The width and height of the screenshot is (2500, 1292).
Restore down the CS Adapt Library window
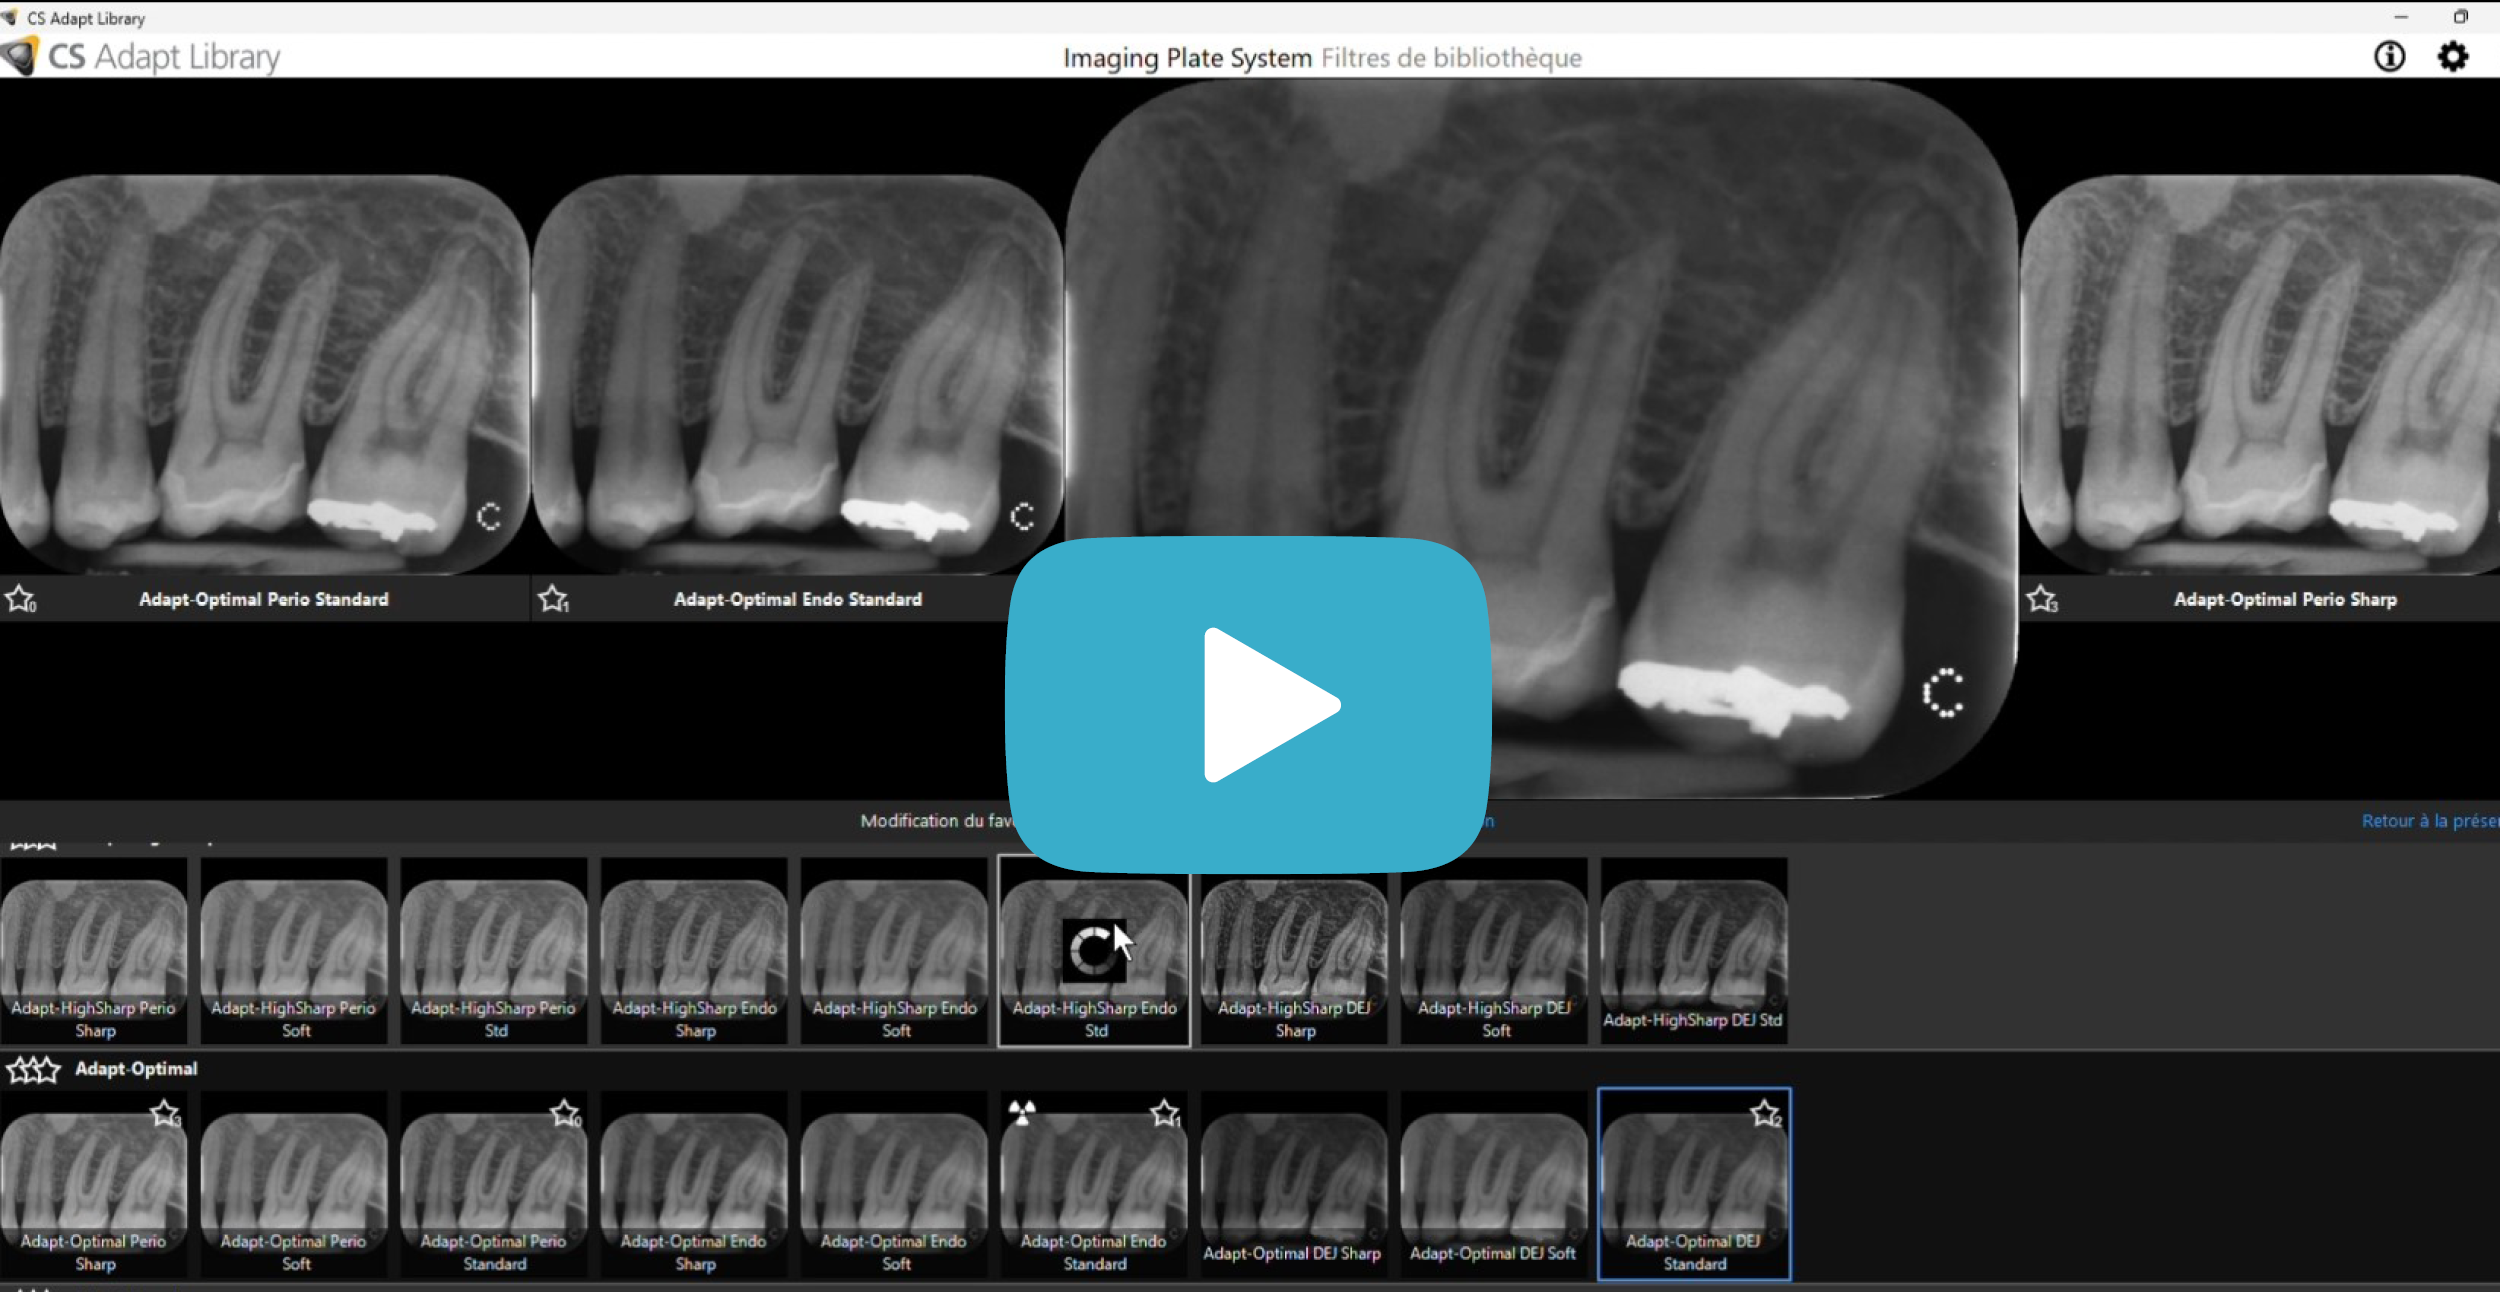(2460, 17)
